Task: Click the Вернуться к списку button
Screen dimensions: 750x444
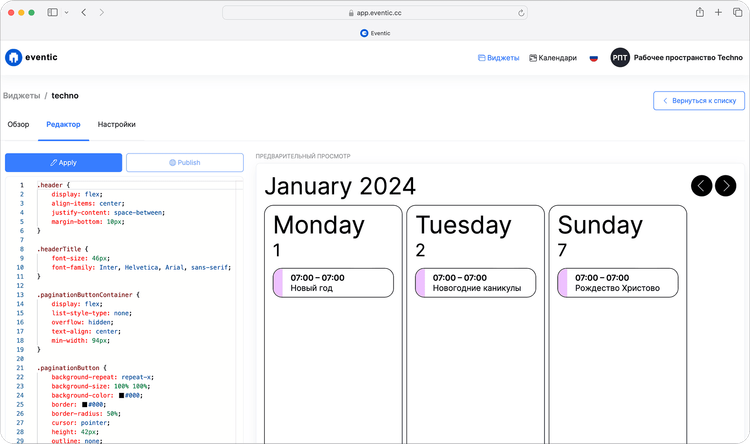Action: pyautogui.click(x=699, y=100)
